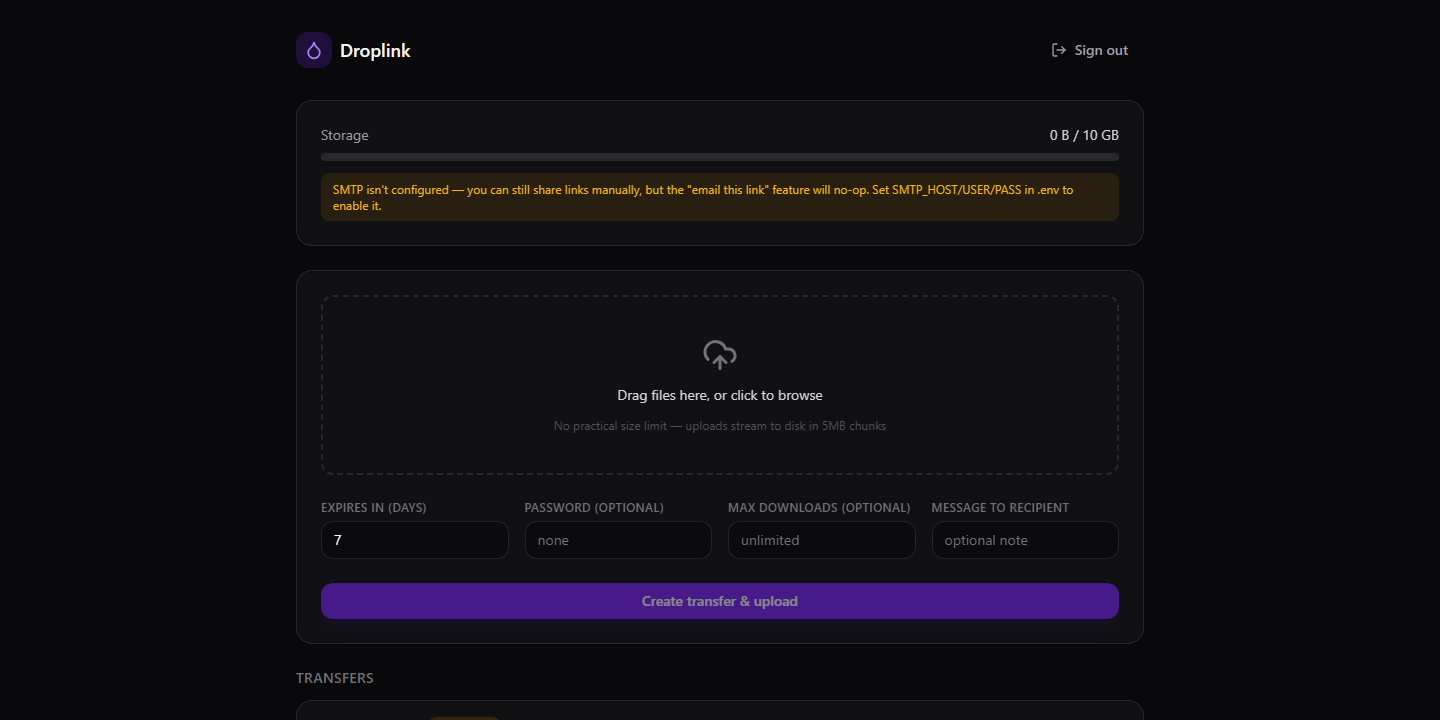The height and width of the screenshot is (720, 1440).
Task: Click the Droplink brand name
Action: [x=375, y=51]
